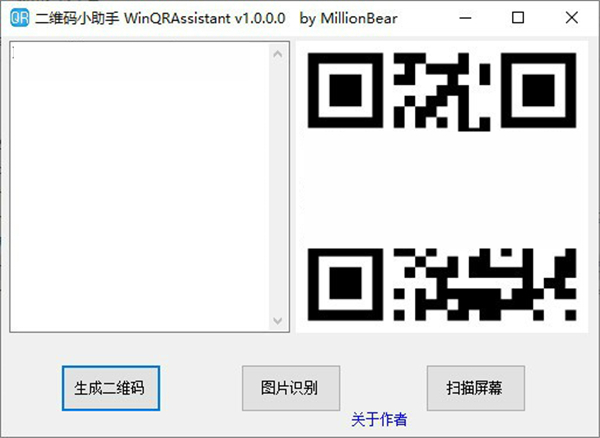Click the QR code's top-left finder square
Screen dimensions: 600x438
click(343, 86)
